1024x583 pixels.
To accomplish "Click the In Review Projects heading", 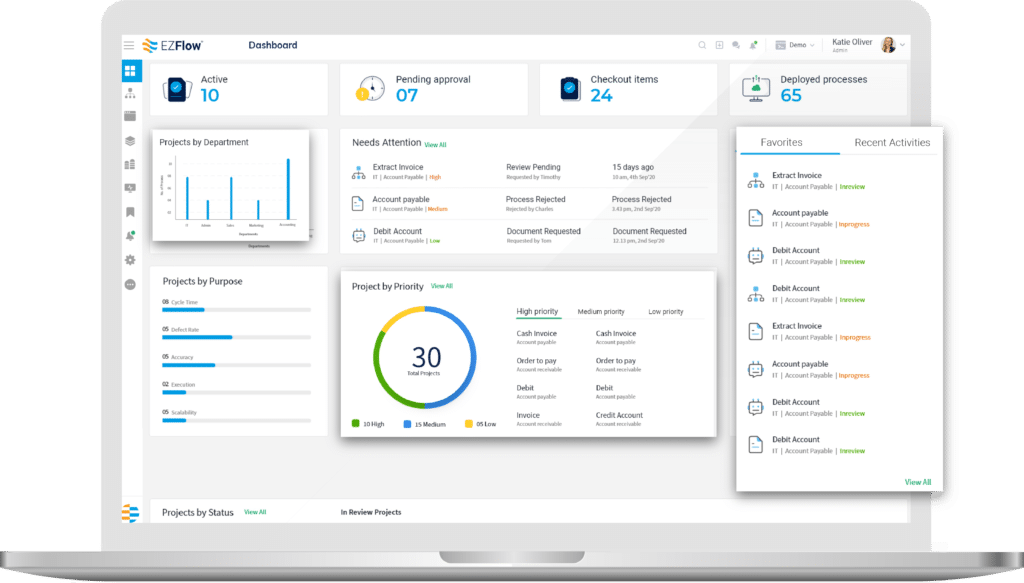I will [x=371, y=512].
